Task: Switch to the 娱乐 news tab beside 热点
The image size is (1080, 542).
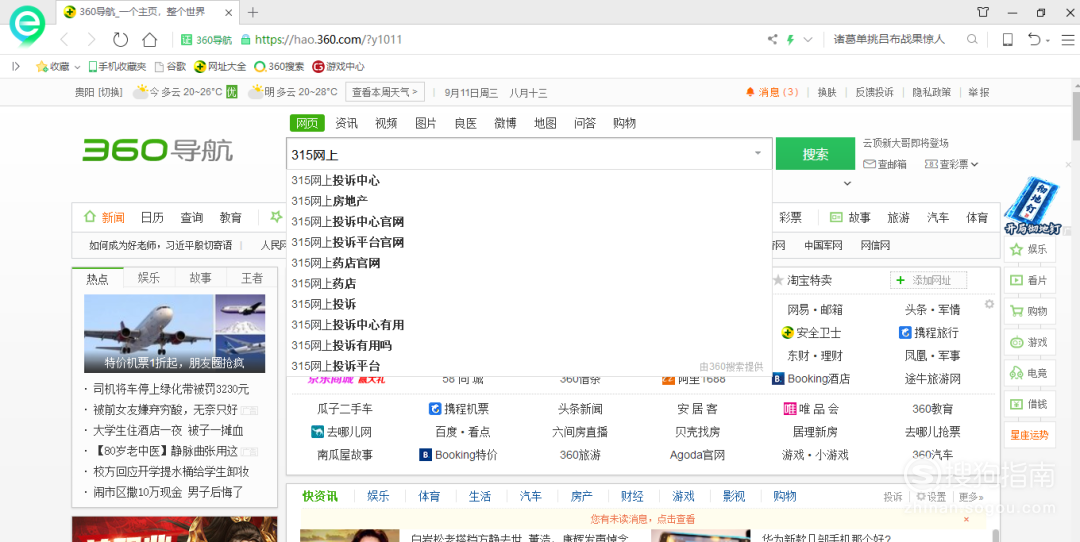Action: click(x=149, y=278)
